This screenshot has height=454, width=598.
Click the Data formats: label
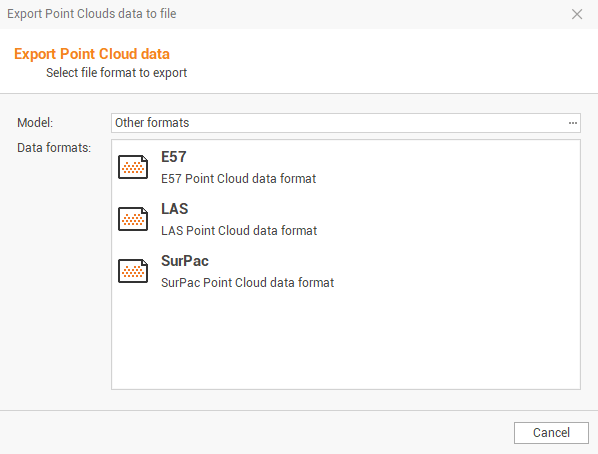pos(54,148)
